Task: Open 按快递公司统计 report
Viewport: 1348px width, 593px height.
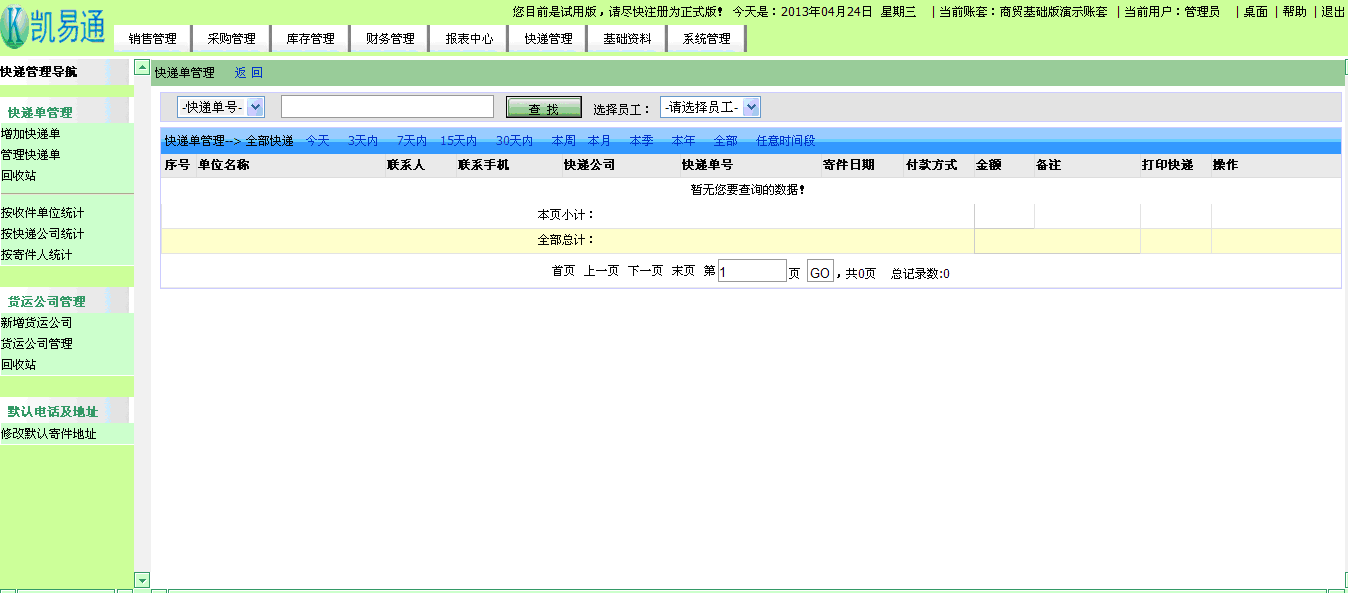Action: pyautogui.click(x=42, y=234)
